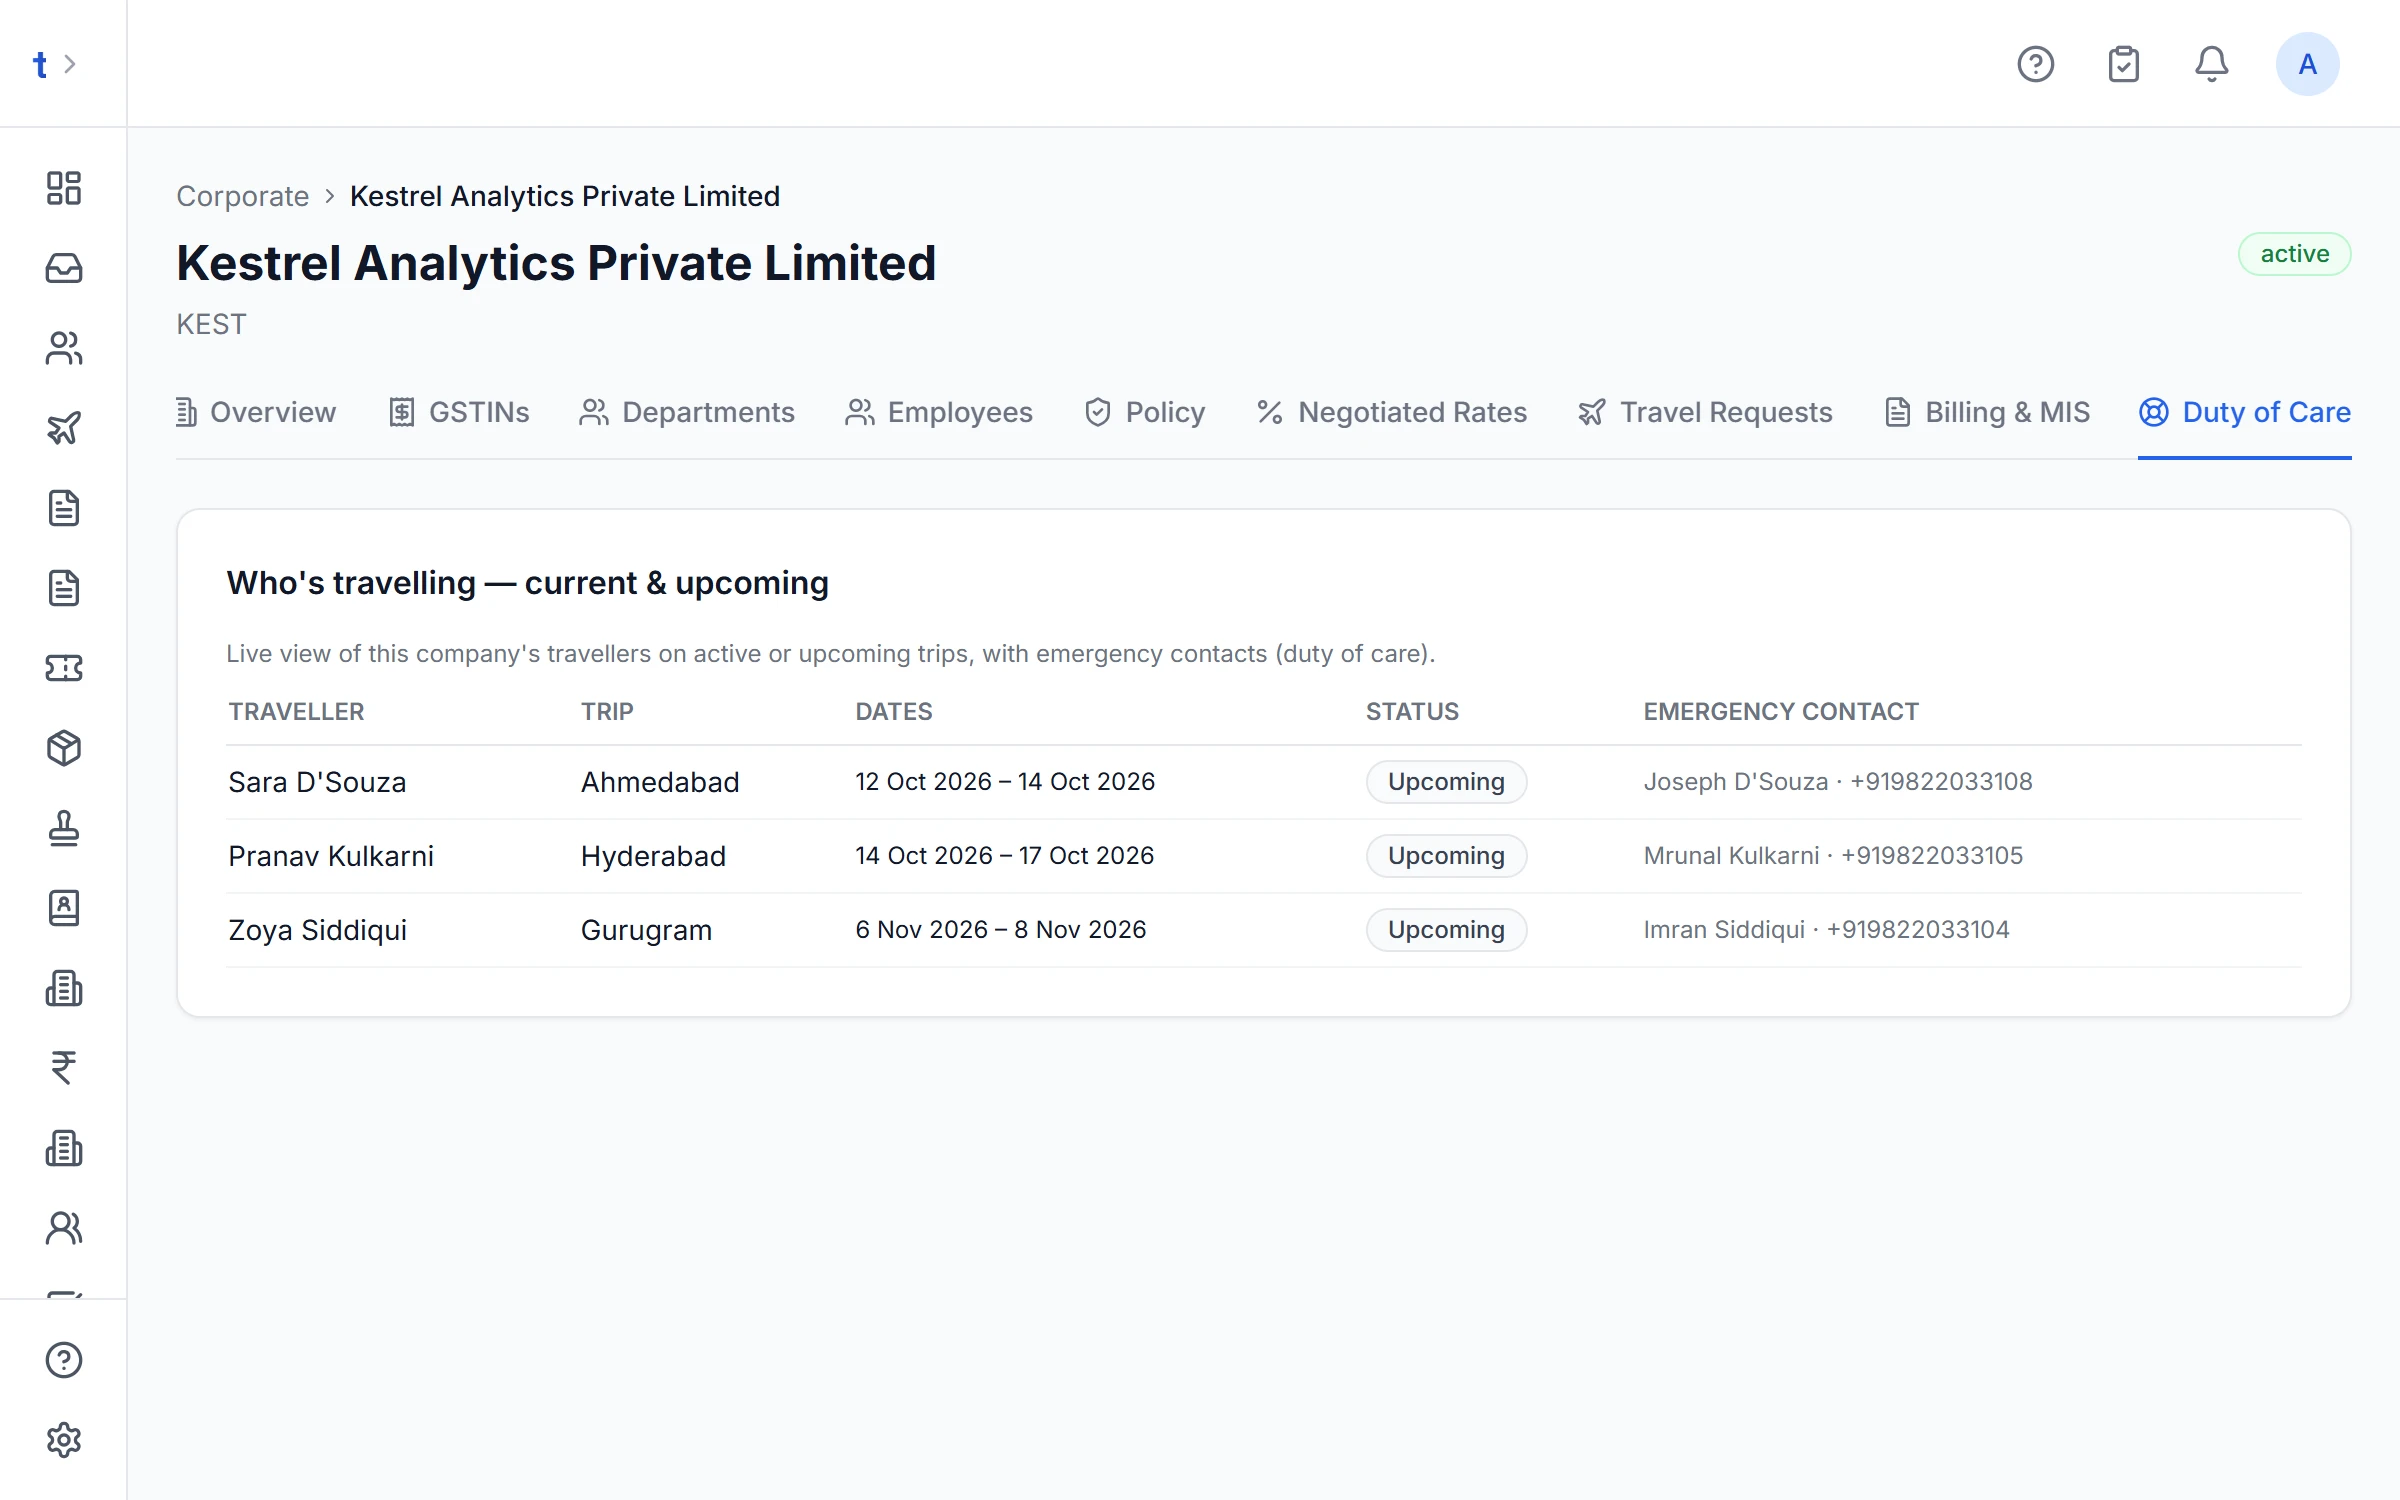Switch to the Employees tab

tap(939, 412)
